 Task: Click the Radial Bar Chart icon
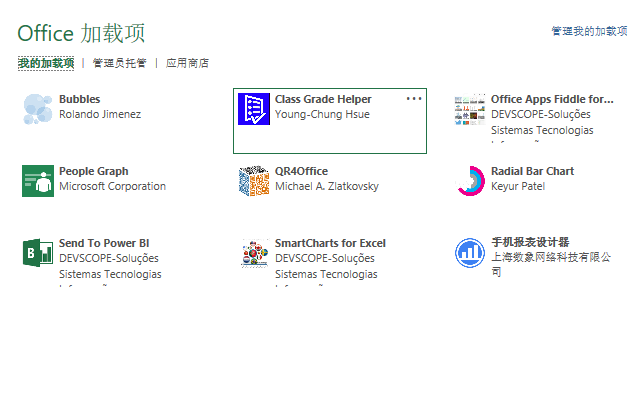click(470, 181)
